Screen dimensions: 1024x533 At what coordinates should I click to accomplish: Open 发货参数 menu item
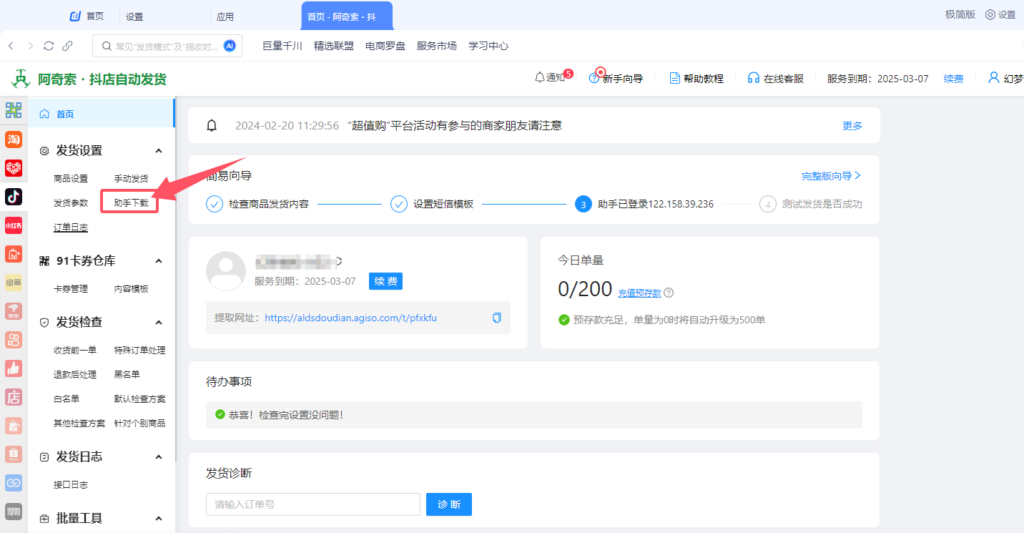[x=71, y=203]
